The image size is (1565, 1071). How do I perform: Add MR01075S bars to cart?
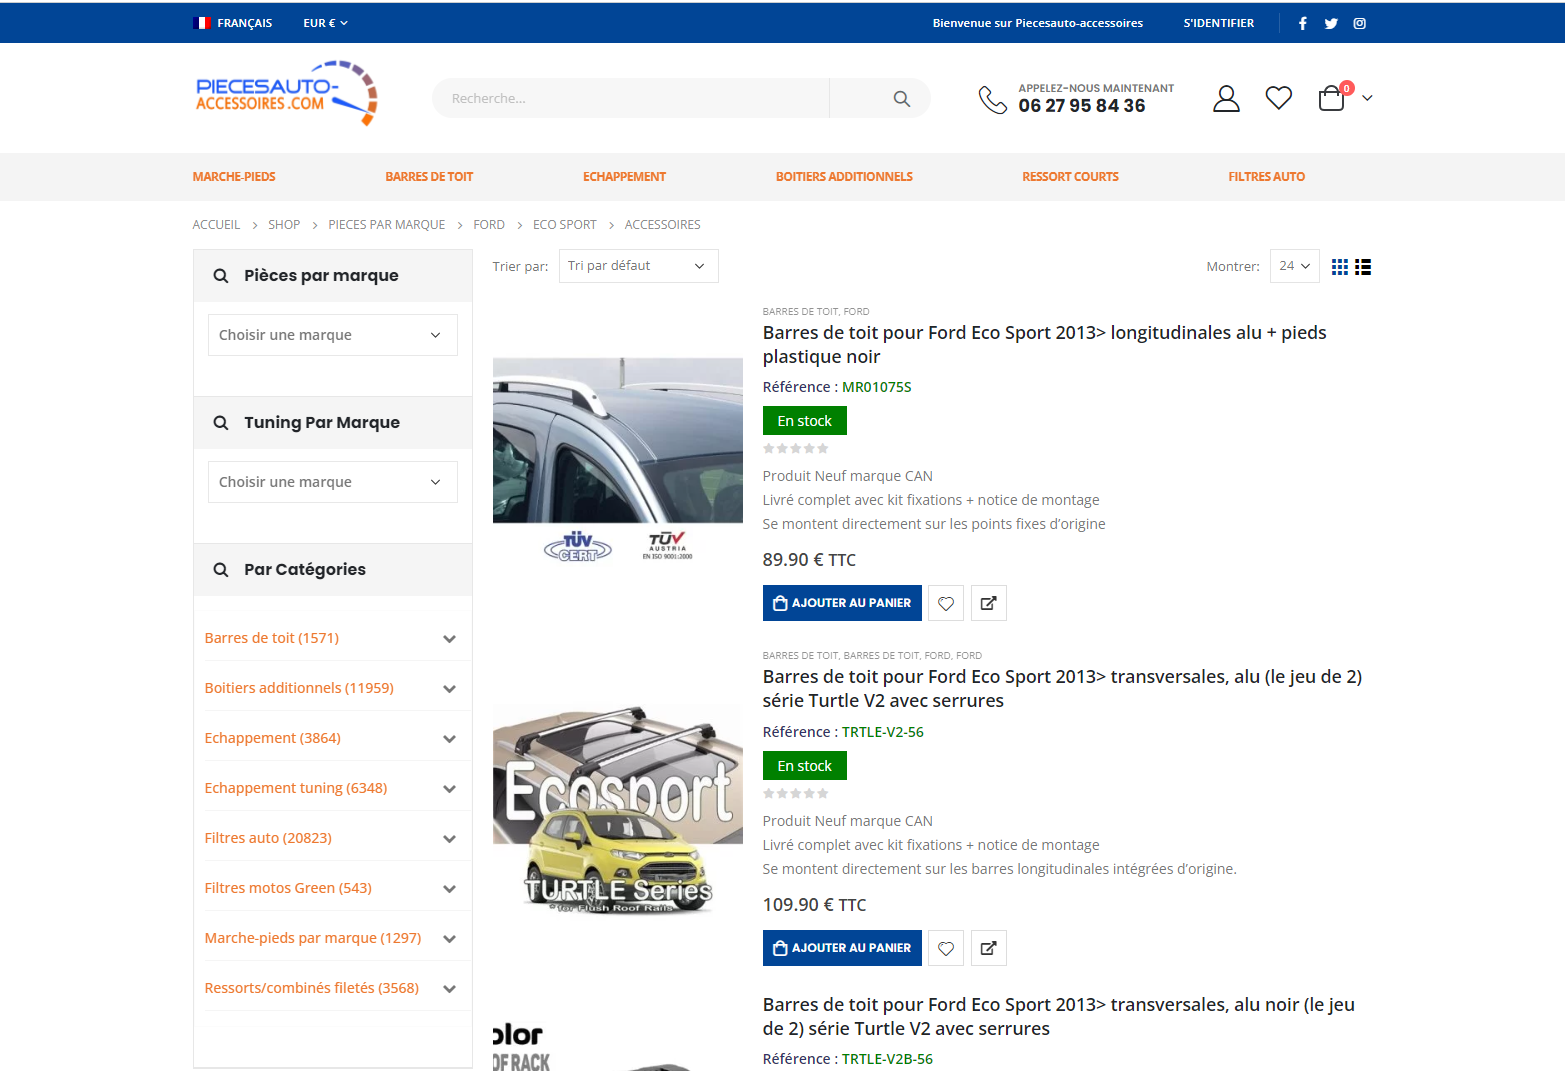(842, 603)
